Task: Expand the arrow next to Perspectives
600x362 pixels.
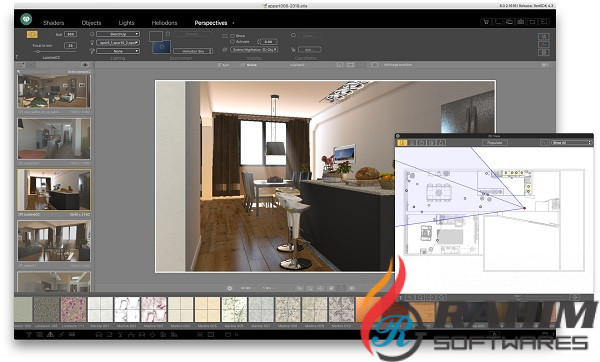Action: 233,23
